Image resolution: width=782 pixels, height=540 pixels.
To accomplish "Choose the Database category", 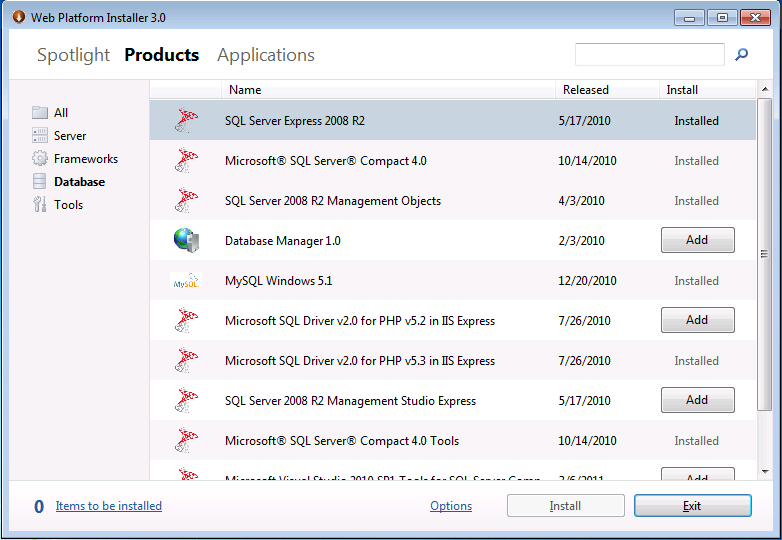I will 79,181.
